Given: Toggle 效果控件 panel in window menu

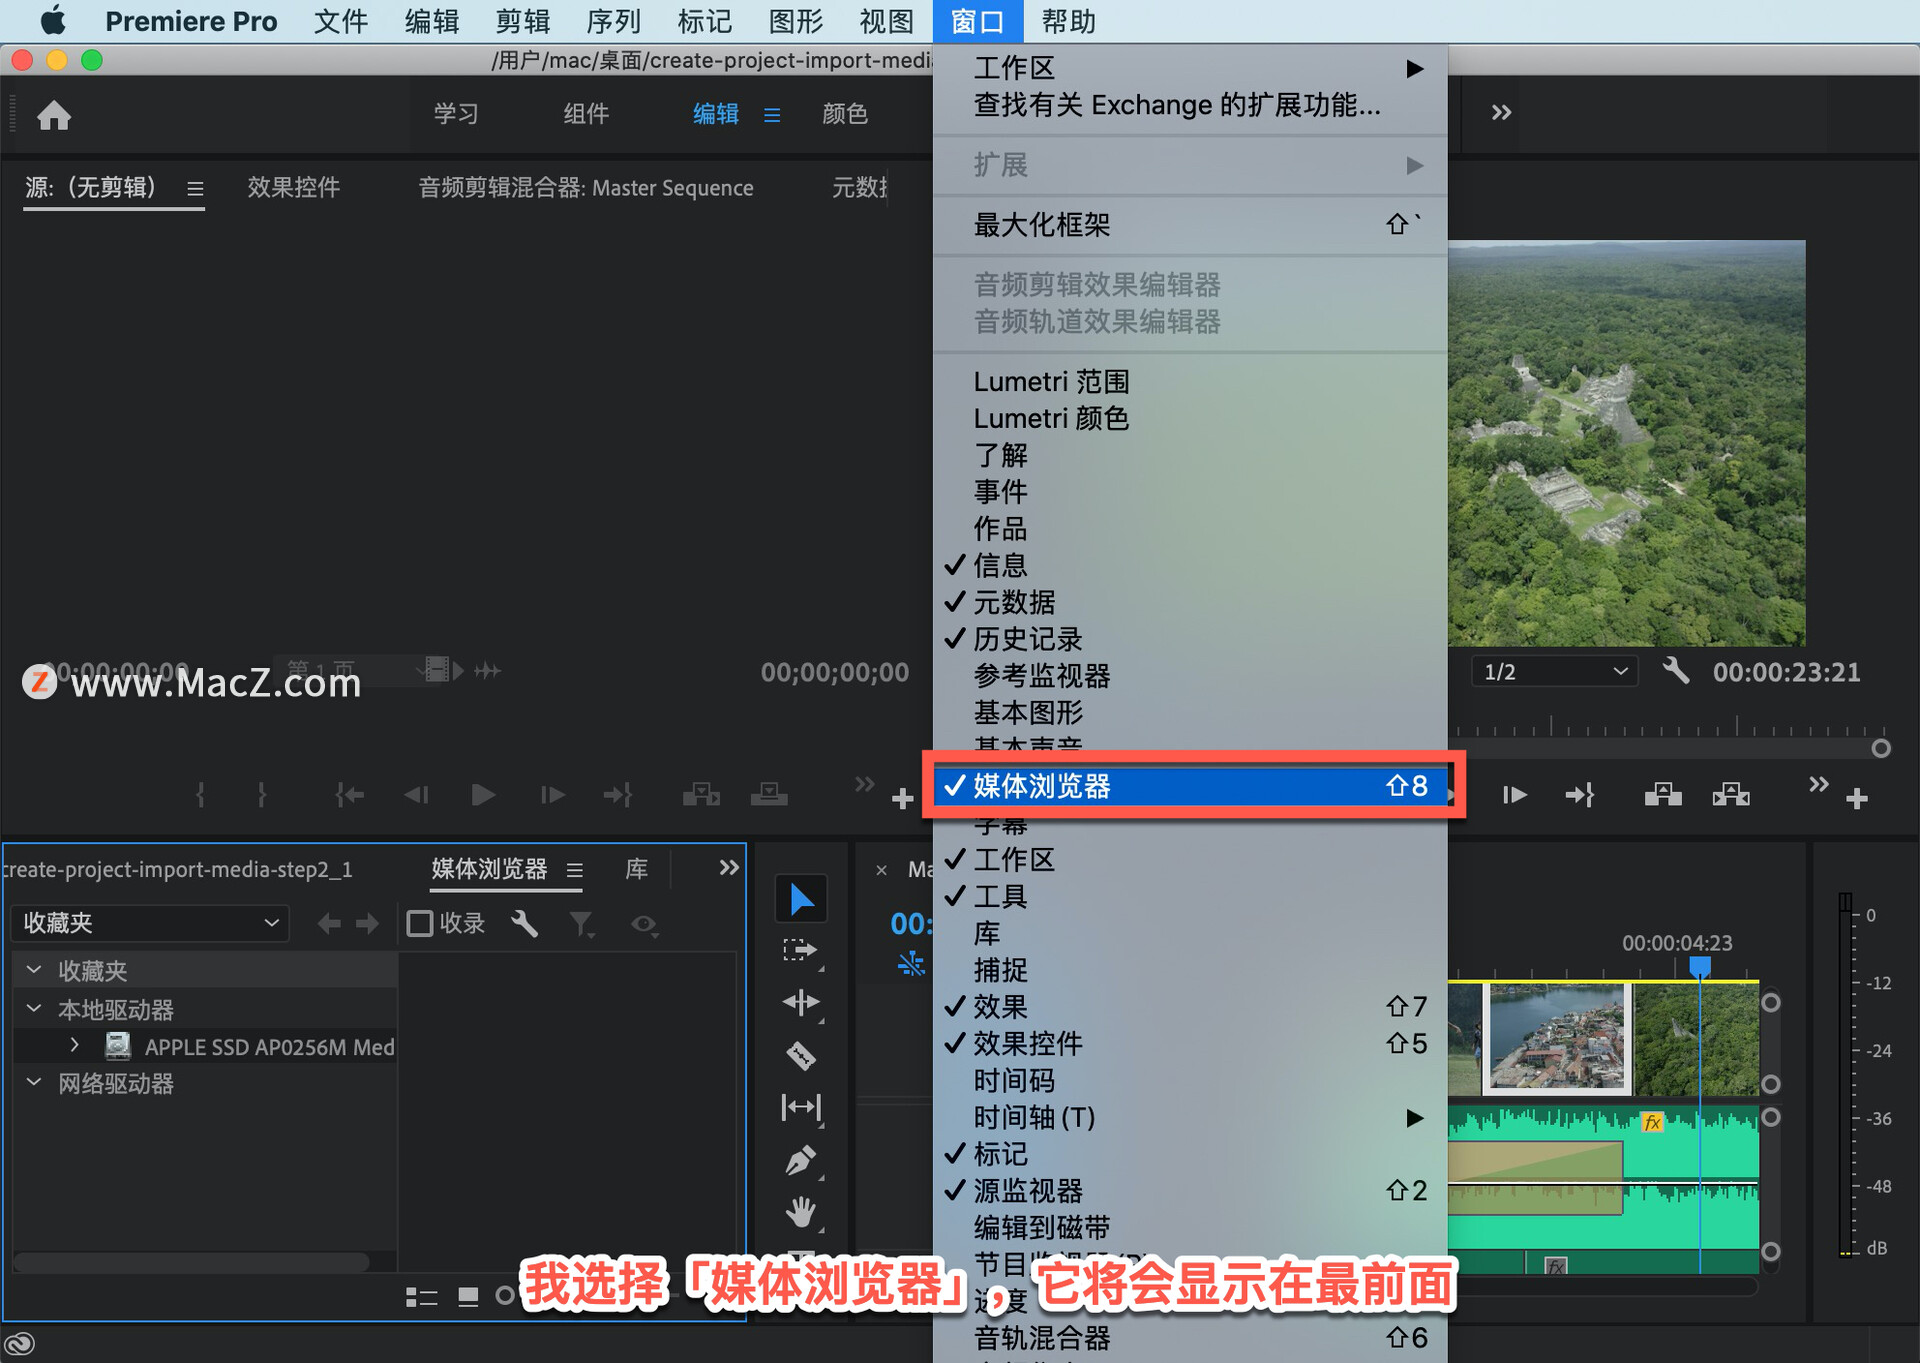Looking at the screenshot, I should tap(1190, 1043).
